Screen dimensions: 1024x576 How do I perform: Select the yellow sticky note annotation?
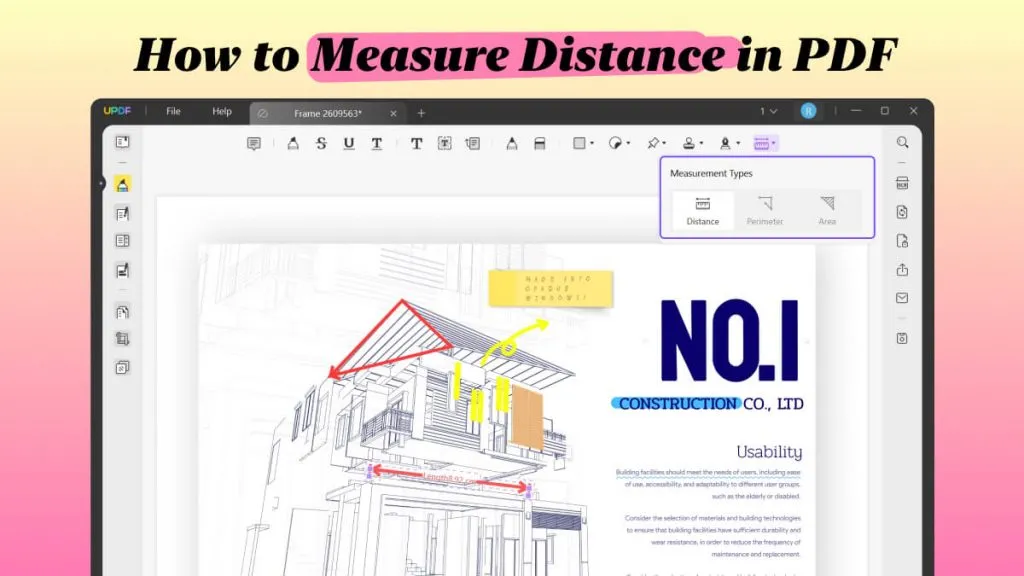tap(551, 289)
